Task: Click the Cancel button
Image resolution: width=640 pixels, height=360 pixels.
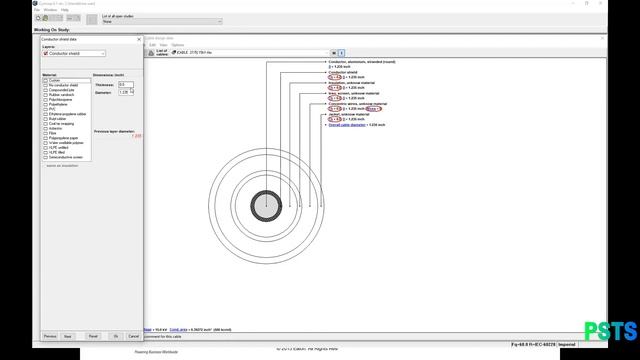Action: click(x=133, y=336)
